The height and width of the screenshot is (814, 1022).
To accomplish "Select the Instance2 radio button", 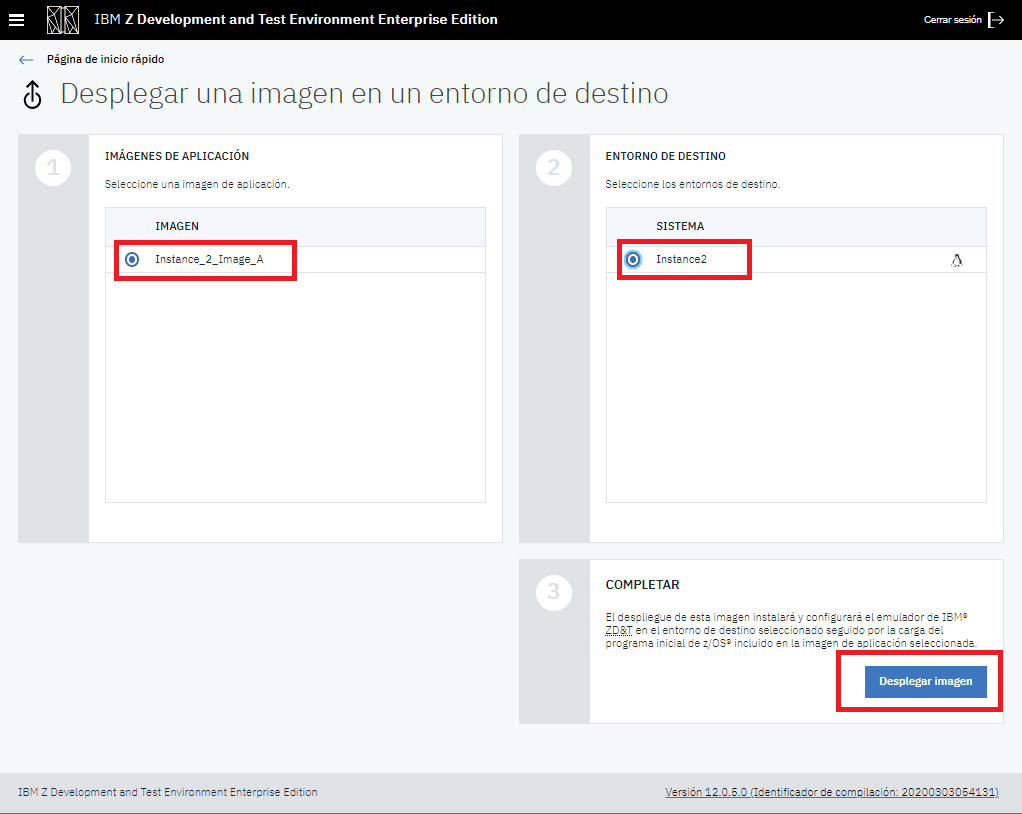I will [x=633, y=260].
